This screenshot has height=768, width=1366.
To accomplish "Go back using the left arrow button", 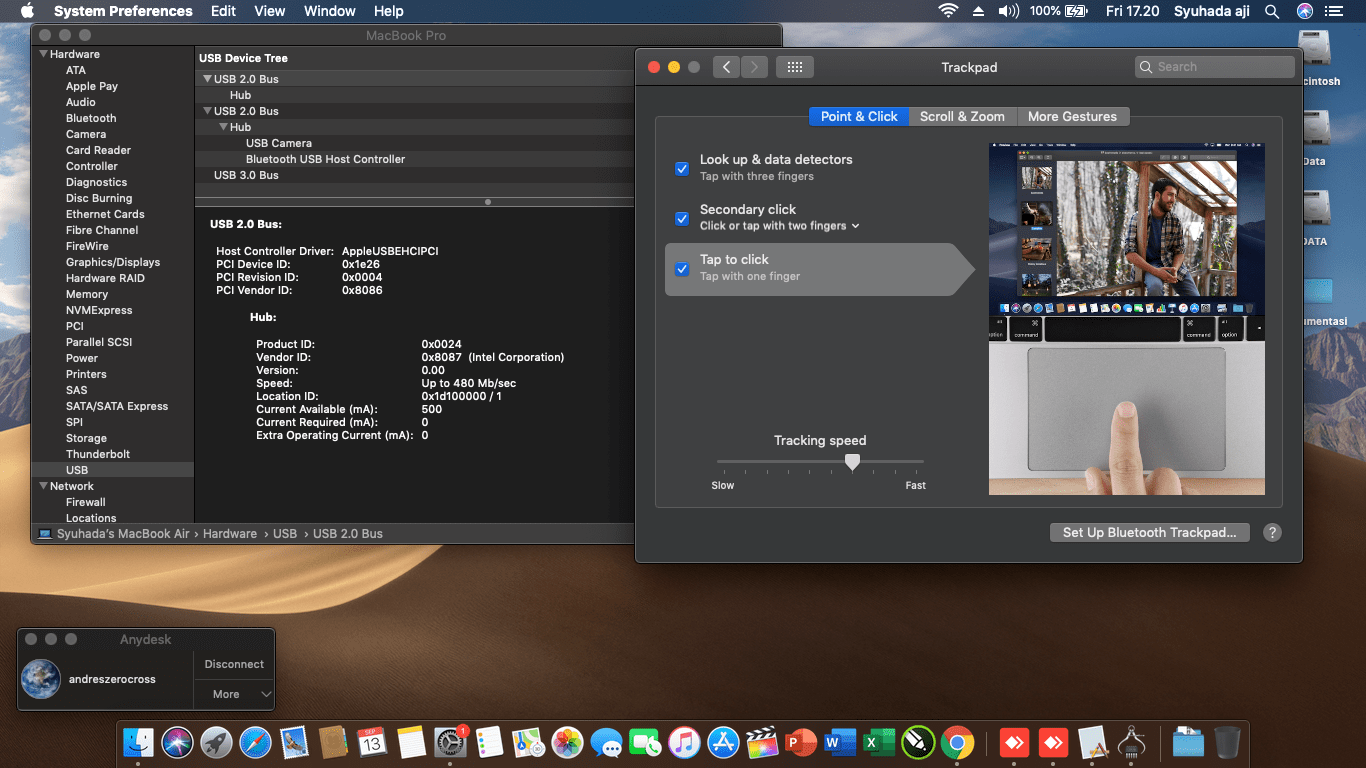I will pyautogui.click(x=726, y=67).
